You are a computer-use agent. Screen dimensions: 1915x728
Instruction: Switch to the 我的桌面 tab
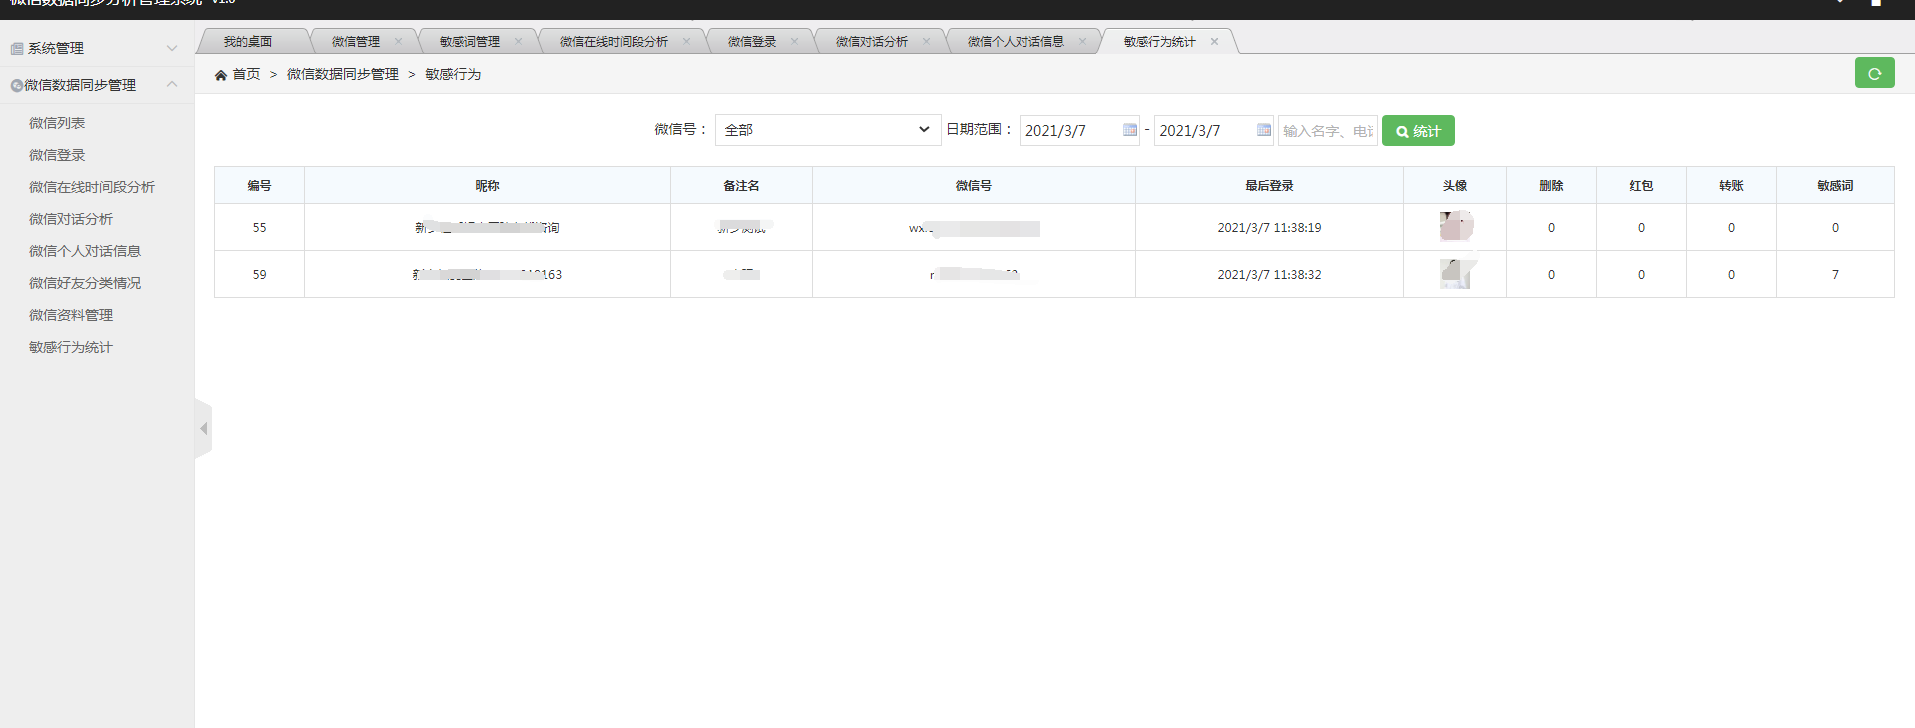248,41
